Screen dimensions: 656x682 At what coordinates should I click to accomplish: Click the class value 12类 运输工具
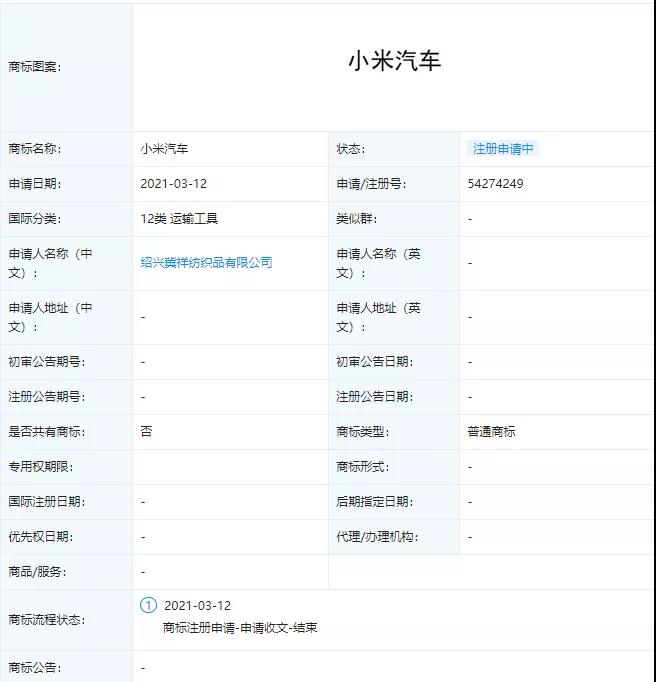179,218
